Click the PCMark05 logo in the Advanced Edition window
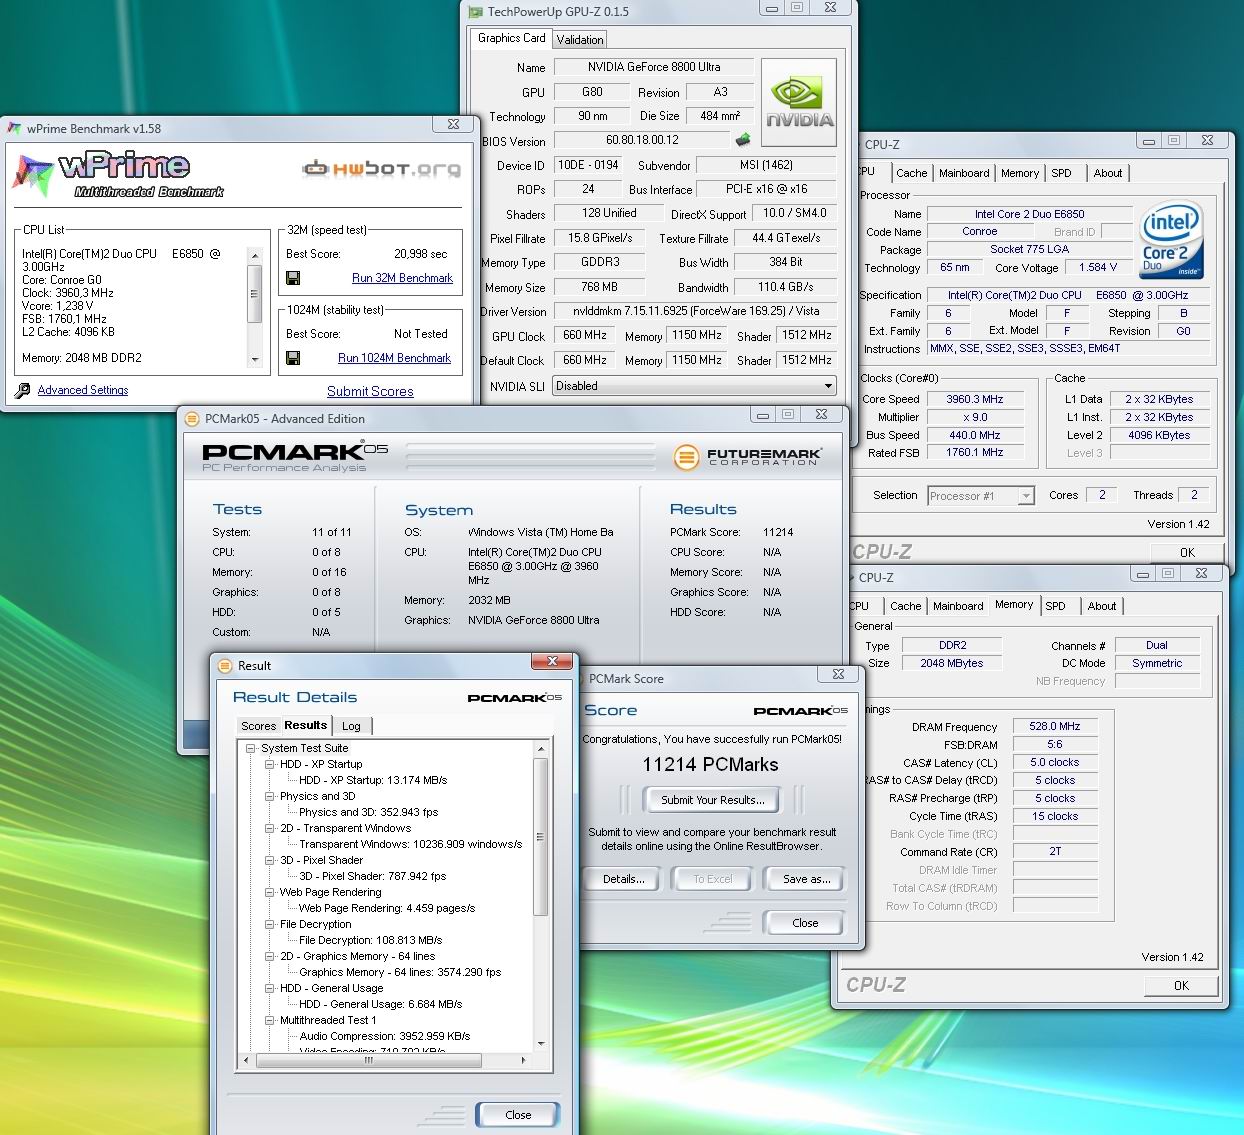The height and width of the screenshot is (1135, 1244). pos(295,457)
